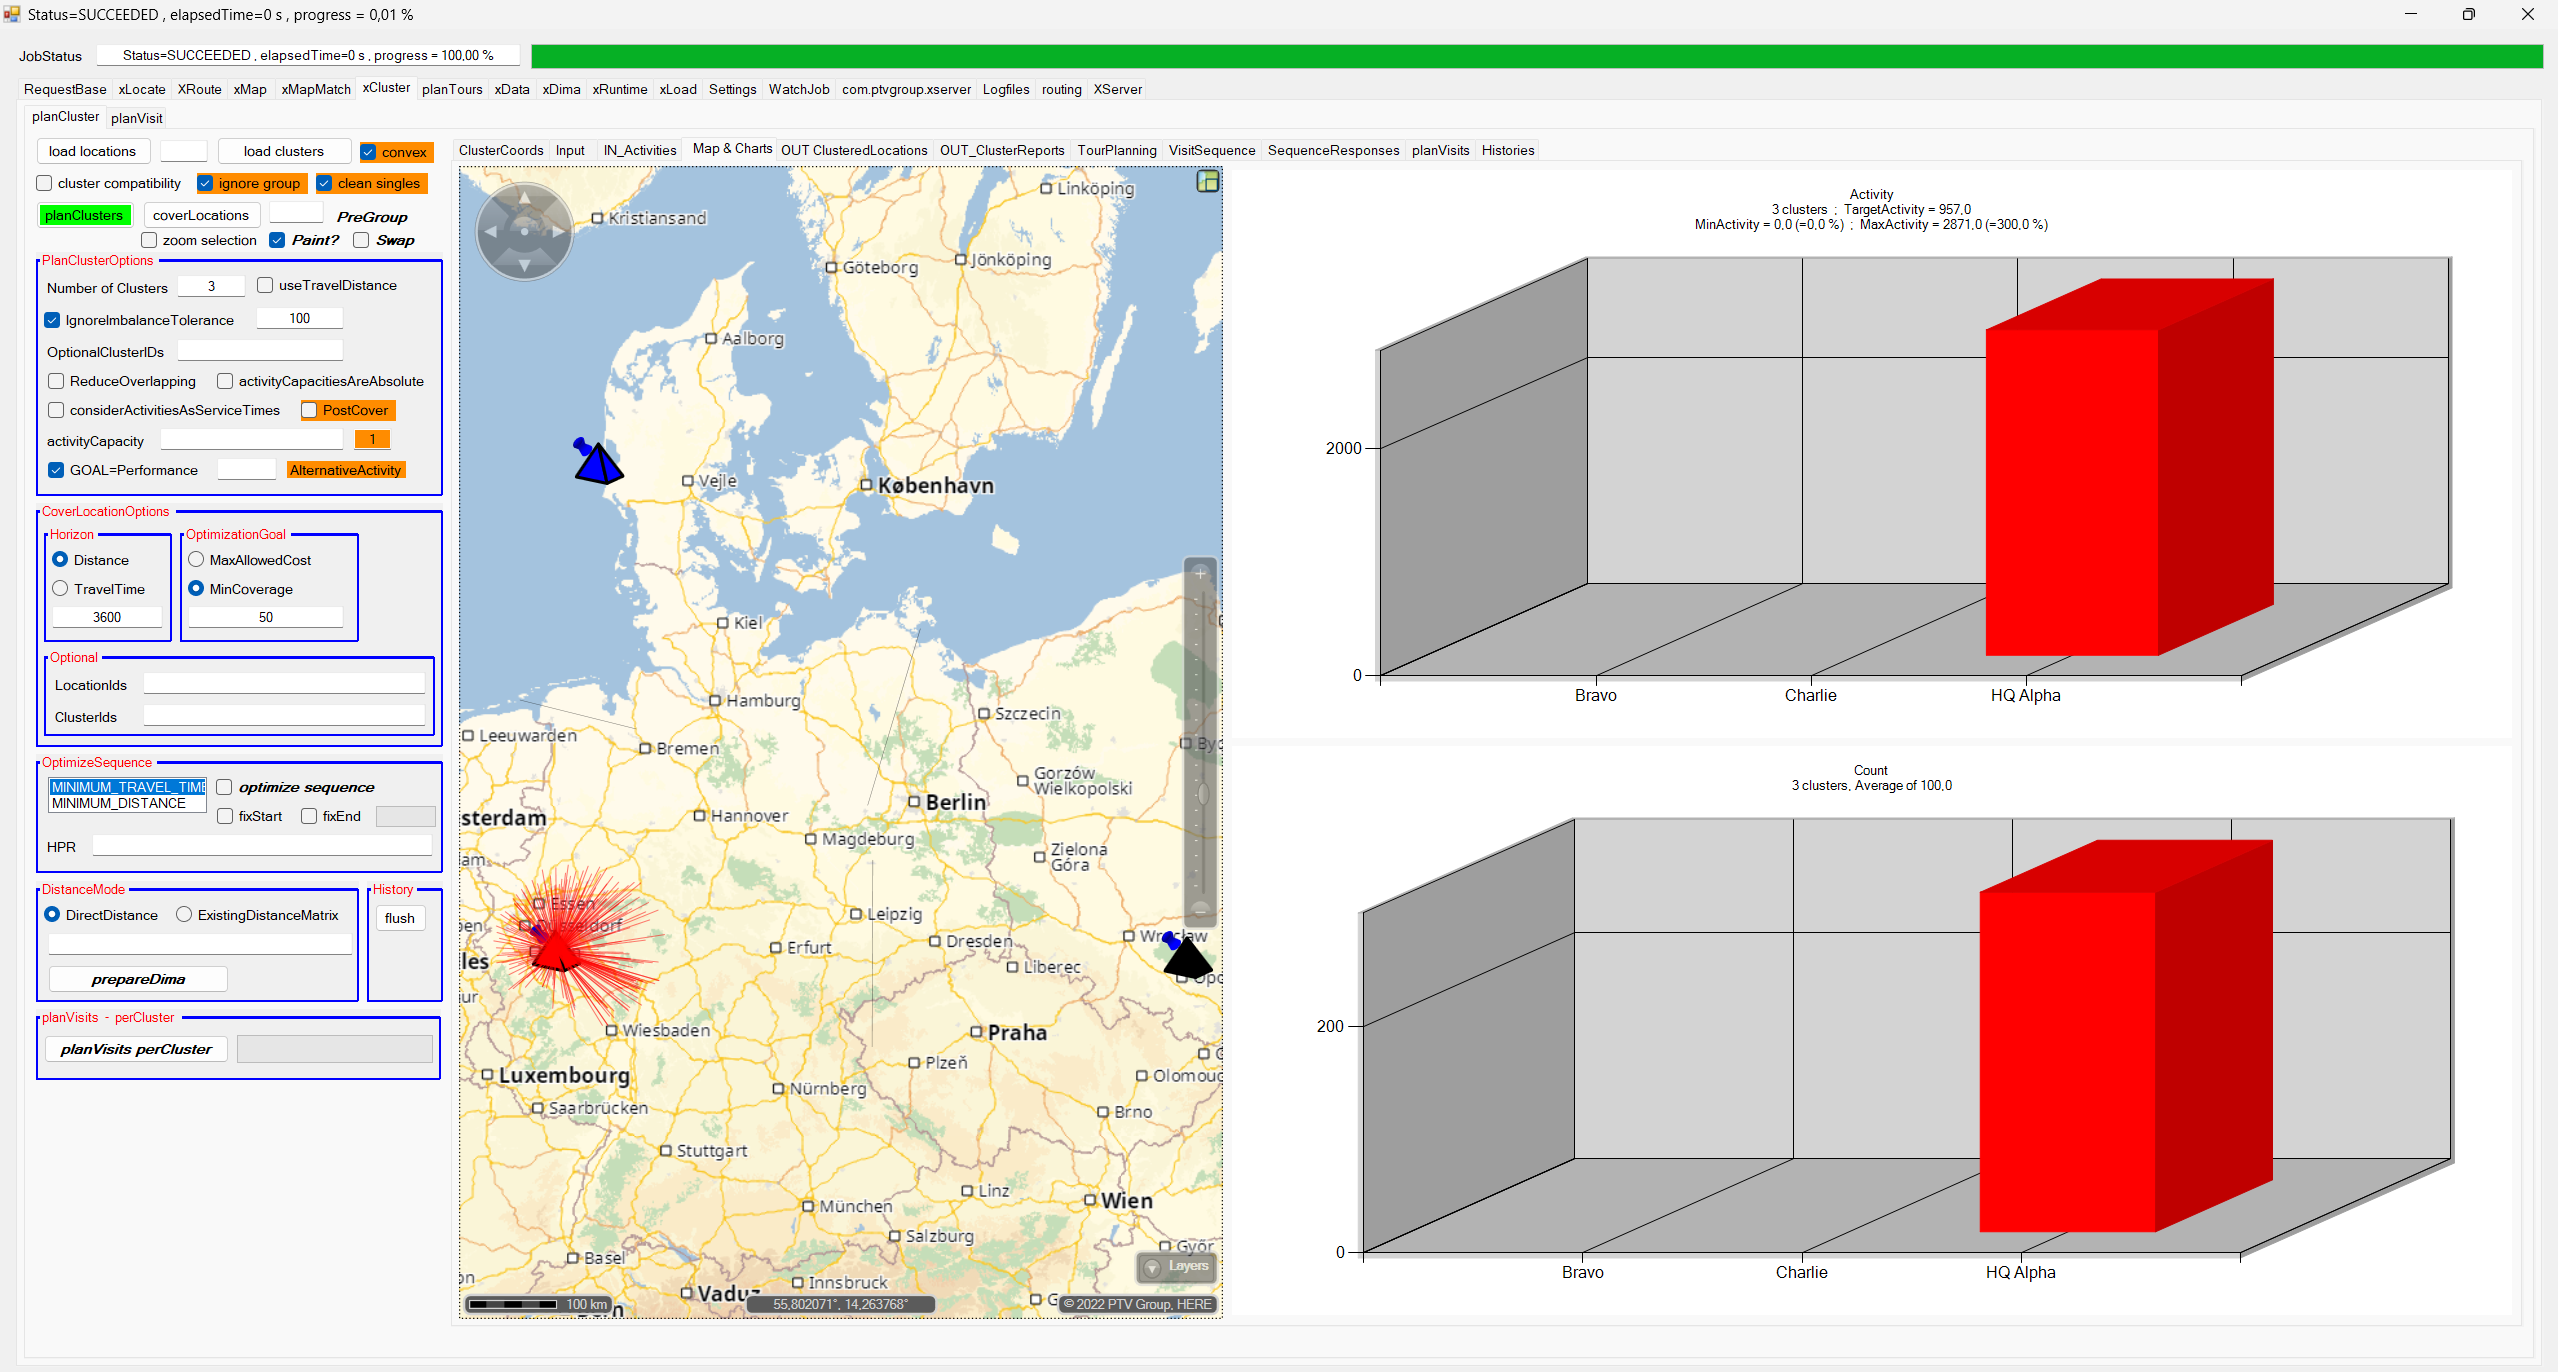This screenshot has height=1372, width=2558.
Task: Click map zoom-in plus button
Action: pyautogui.click(x=1200, y=574)
